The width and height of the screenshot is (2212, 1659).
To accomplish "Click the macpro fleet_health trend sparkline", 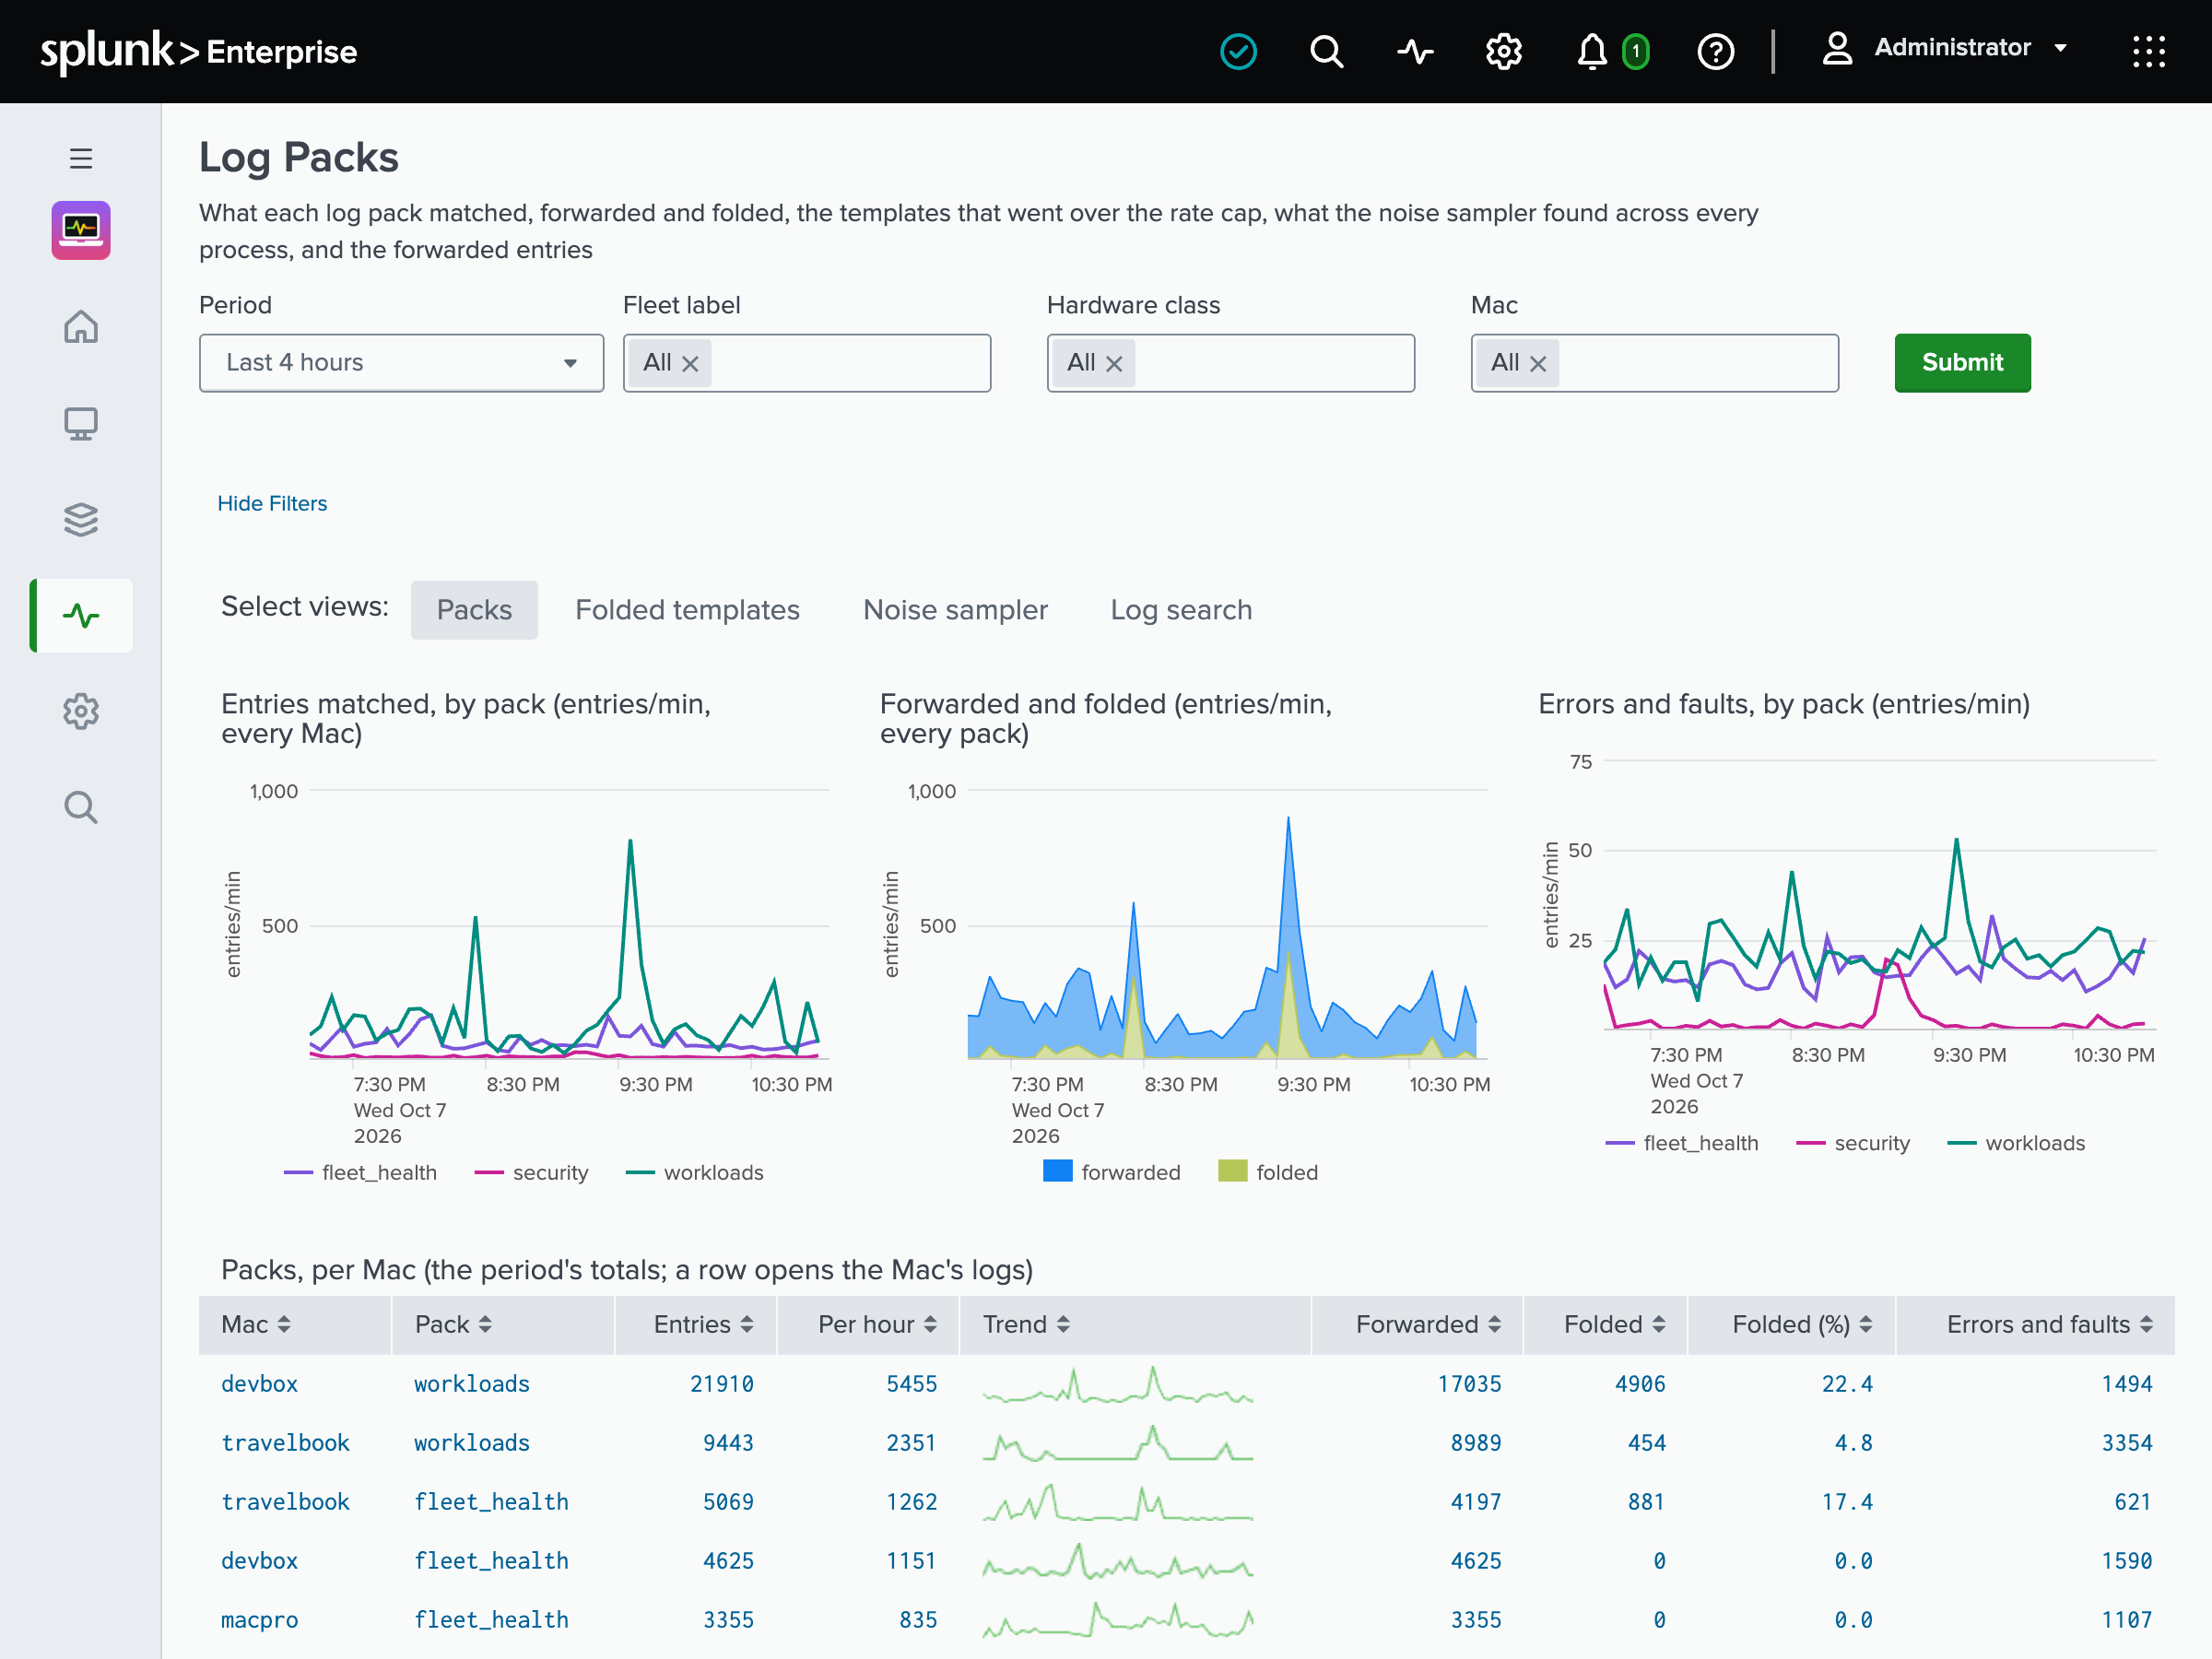I will (x=1118, y=1620).
